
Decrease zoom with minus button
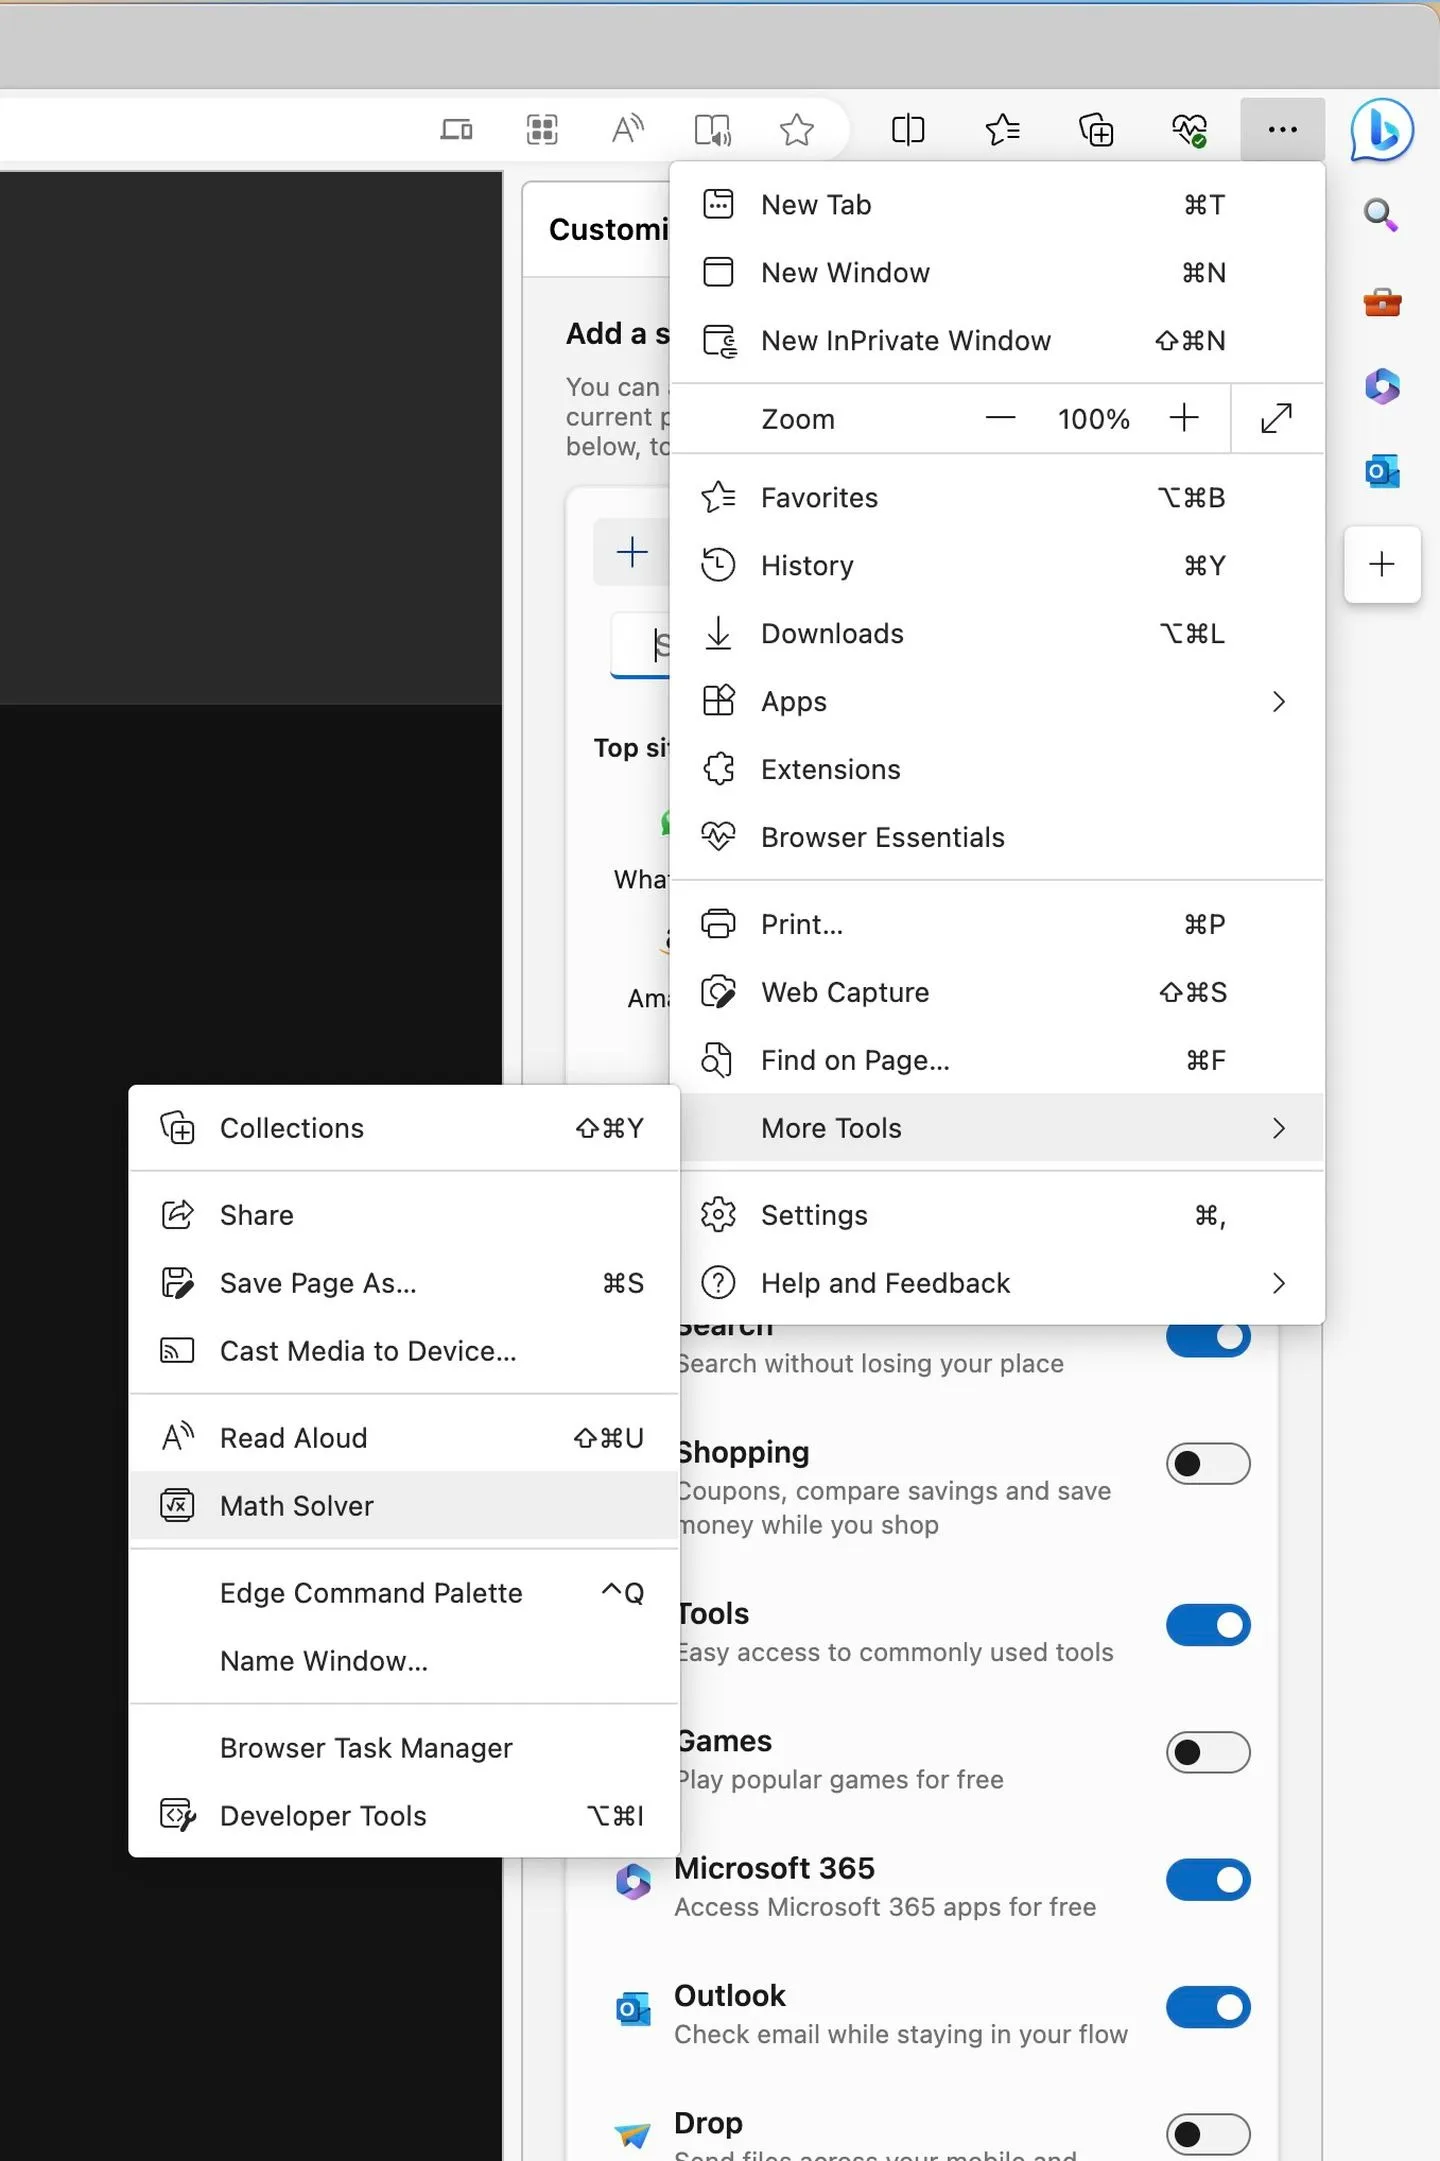coord(1000,418)
